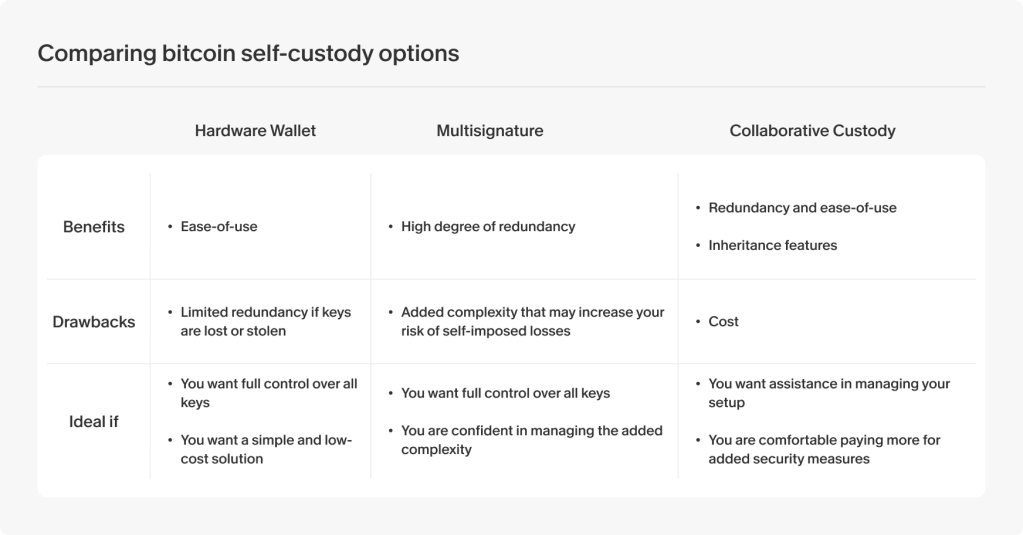Screen dimensions: 1023x535
Task: Select the Hardware Wallet column header
Action: (255, 130)
